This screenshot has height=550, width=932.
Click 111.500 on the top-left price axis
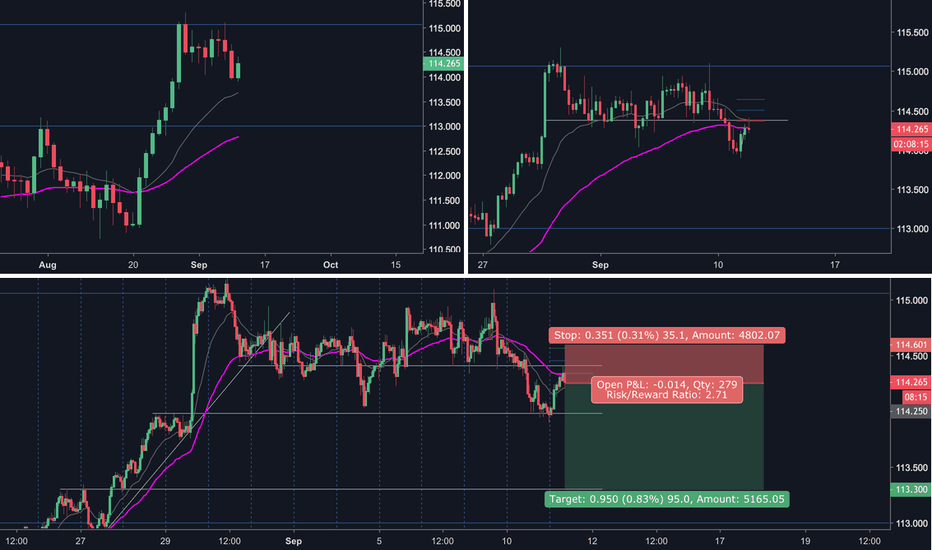coord(445,201)
